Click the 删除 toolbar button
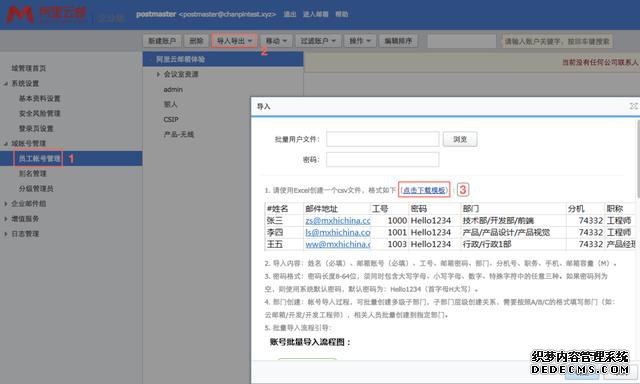The height and width of the screenshot is (384, 640). 196,41
